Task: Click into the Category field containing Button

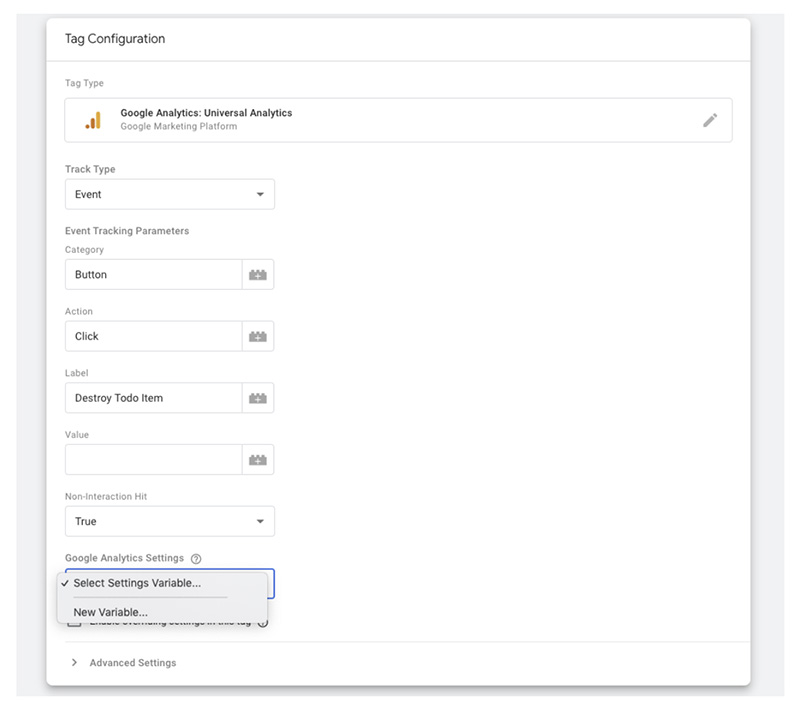Action: click(x=153, y=275)
